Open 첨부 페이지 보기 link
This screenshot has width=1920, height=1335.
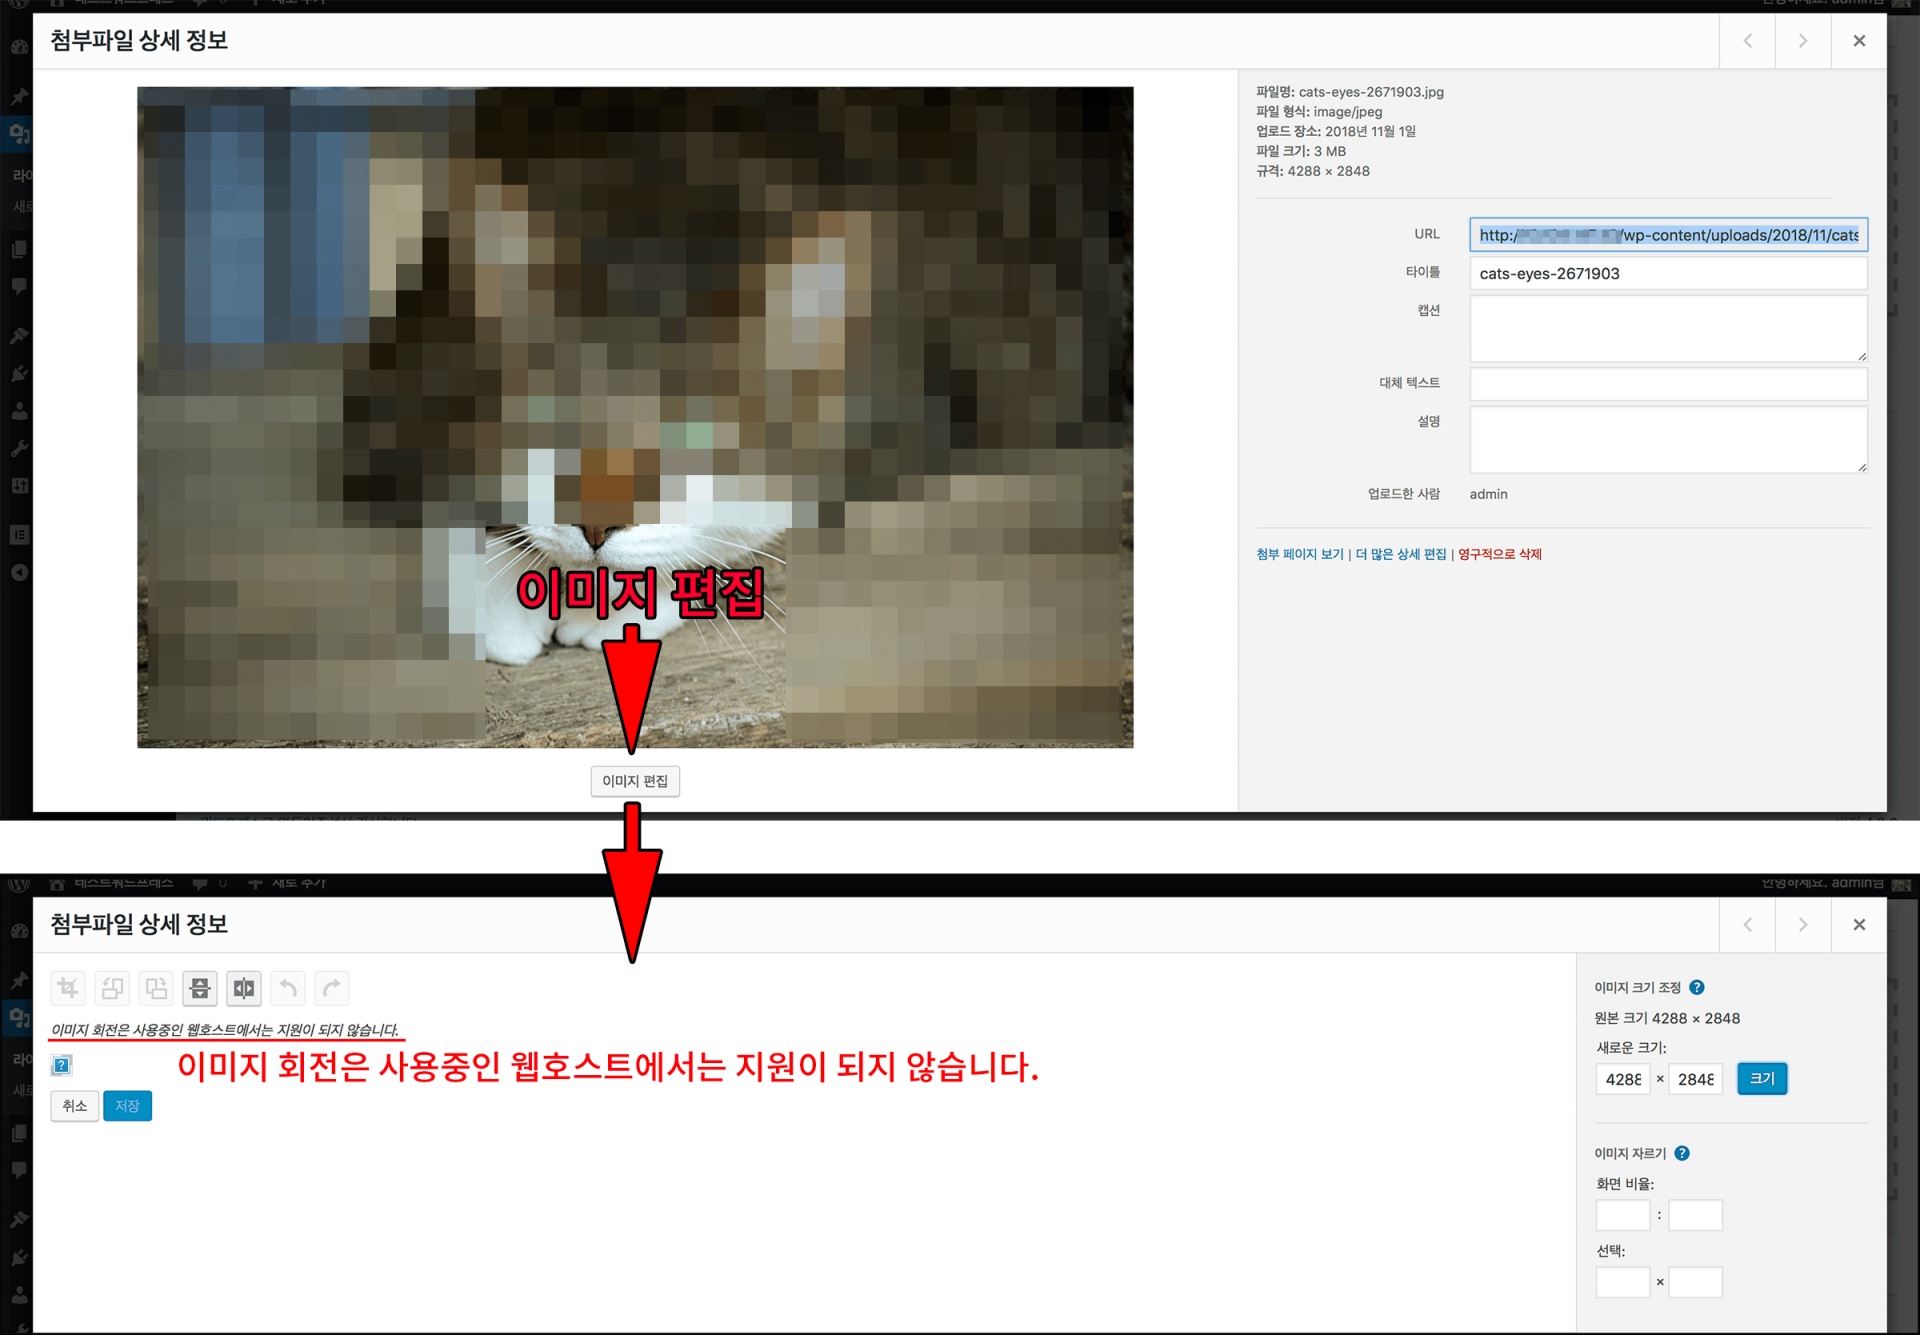1299,554
